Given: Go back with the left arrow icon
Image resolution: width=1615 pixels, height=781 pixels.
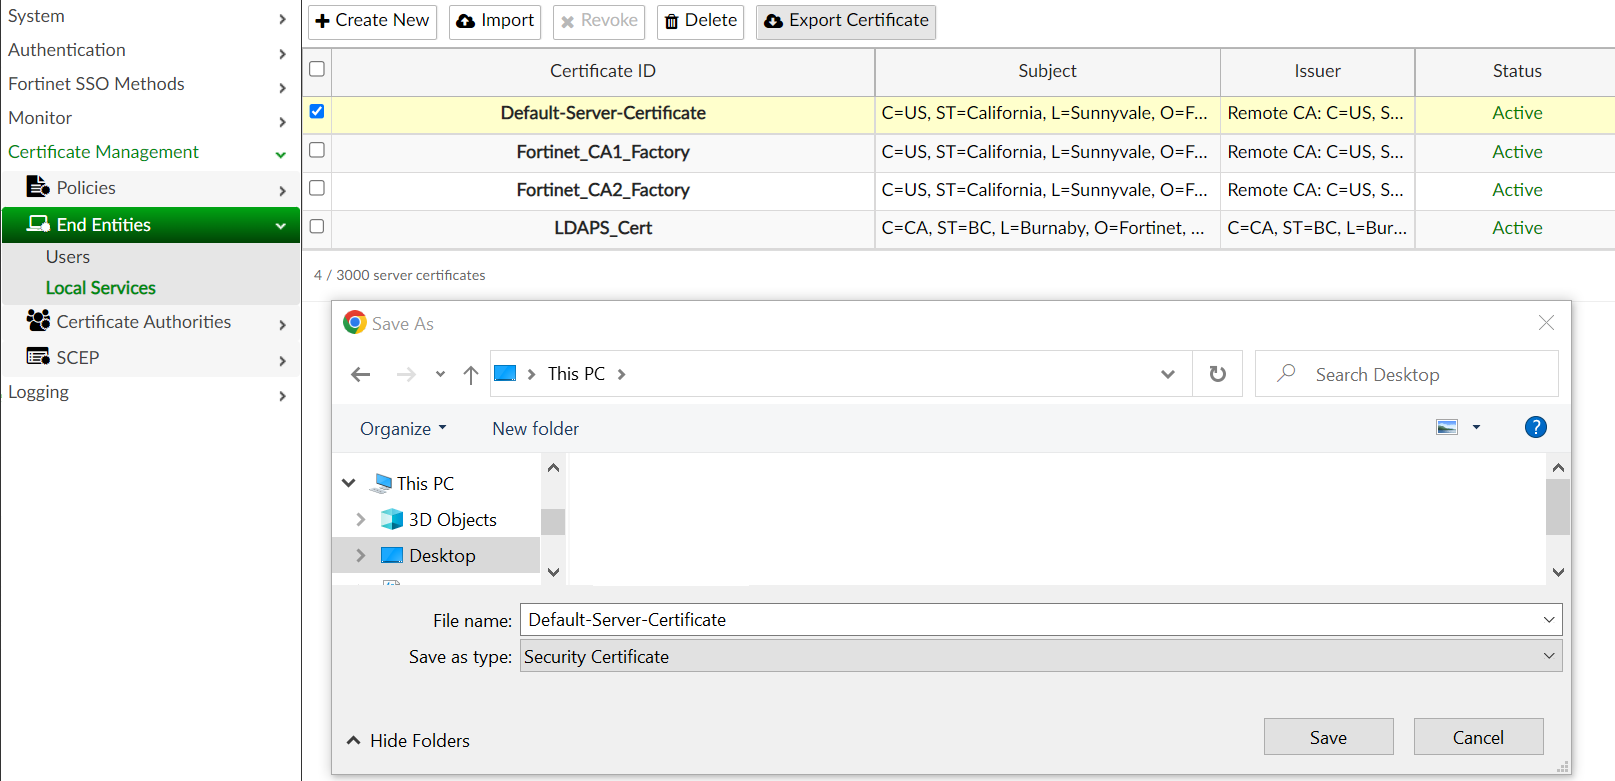Looking at the screenshot, I should click(361, 374).
